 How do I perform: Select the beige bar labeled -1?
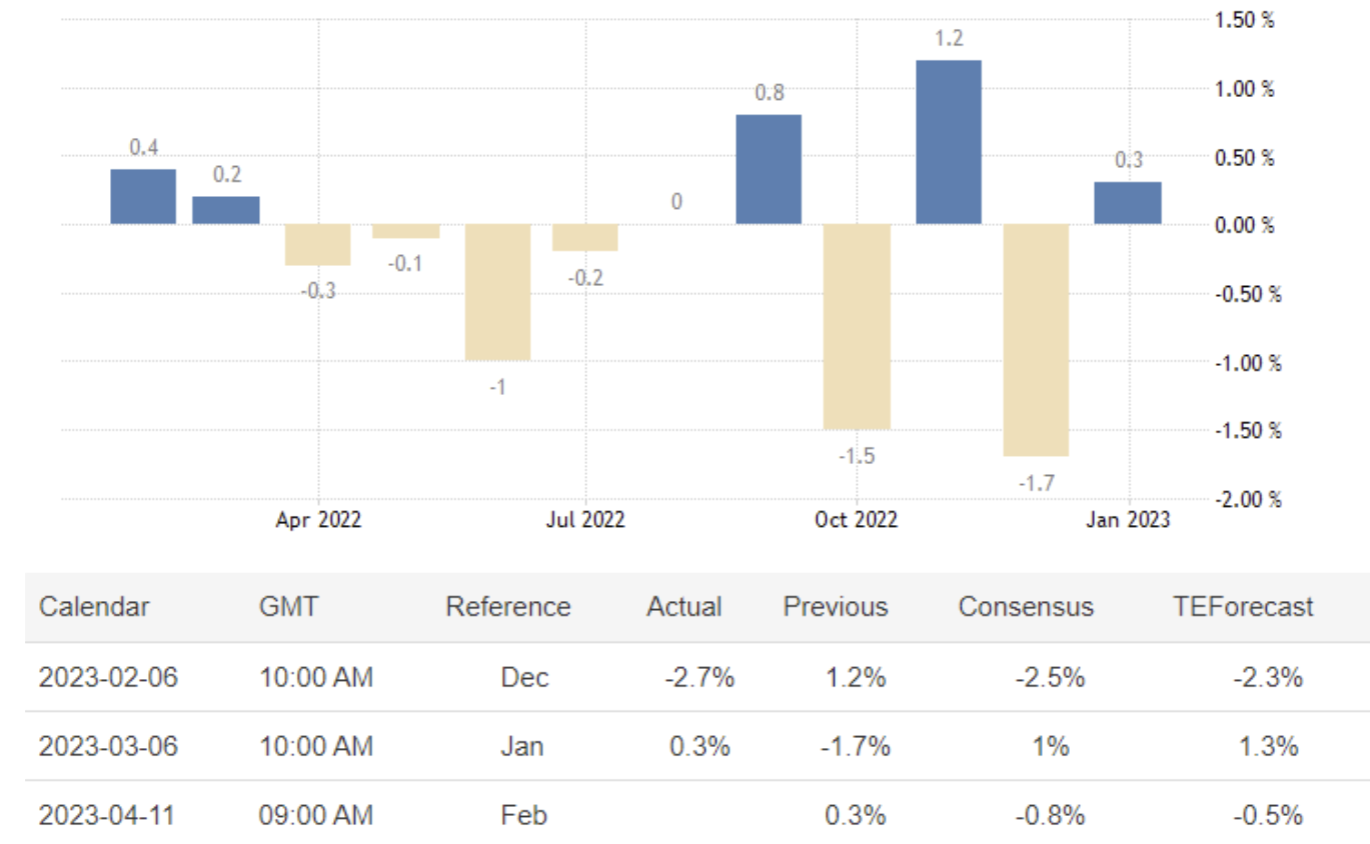497,292
